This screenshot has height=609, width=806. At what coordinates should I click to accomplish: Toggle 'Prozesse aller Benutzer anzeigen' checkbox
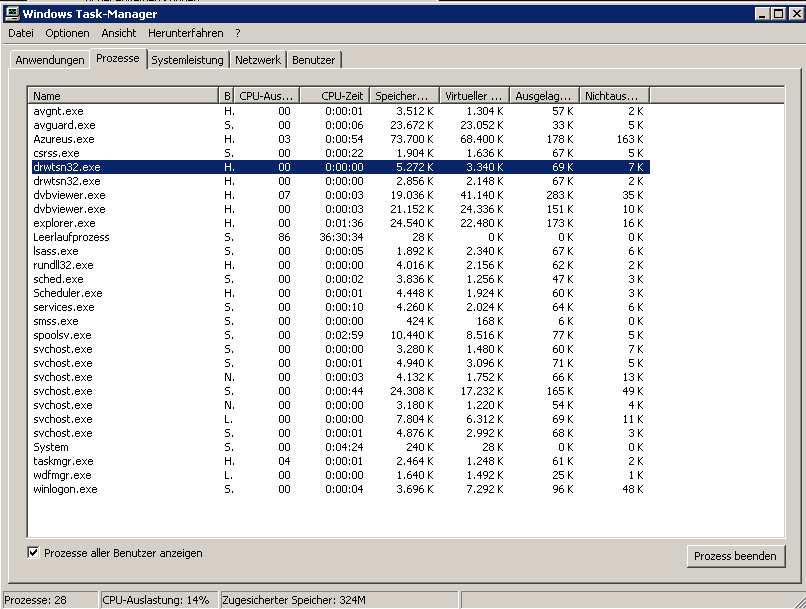click(x=33, y=552)
